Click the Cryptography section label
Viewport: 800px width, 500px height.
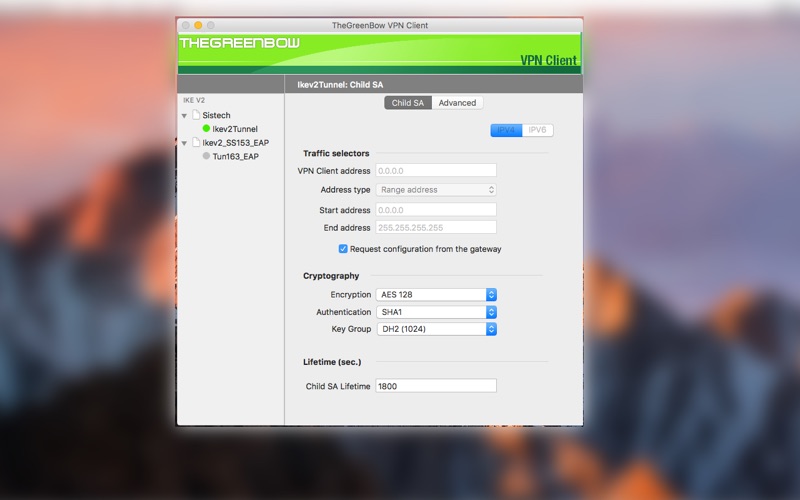pyautogui.click(x=331, y=276)
